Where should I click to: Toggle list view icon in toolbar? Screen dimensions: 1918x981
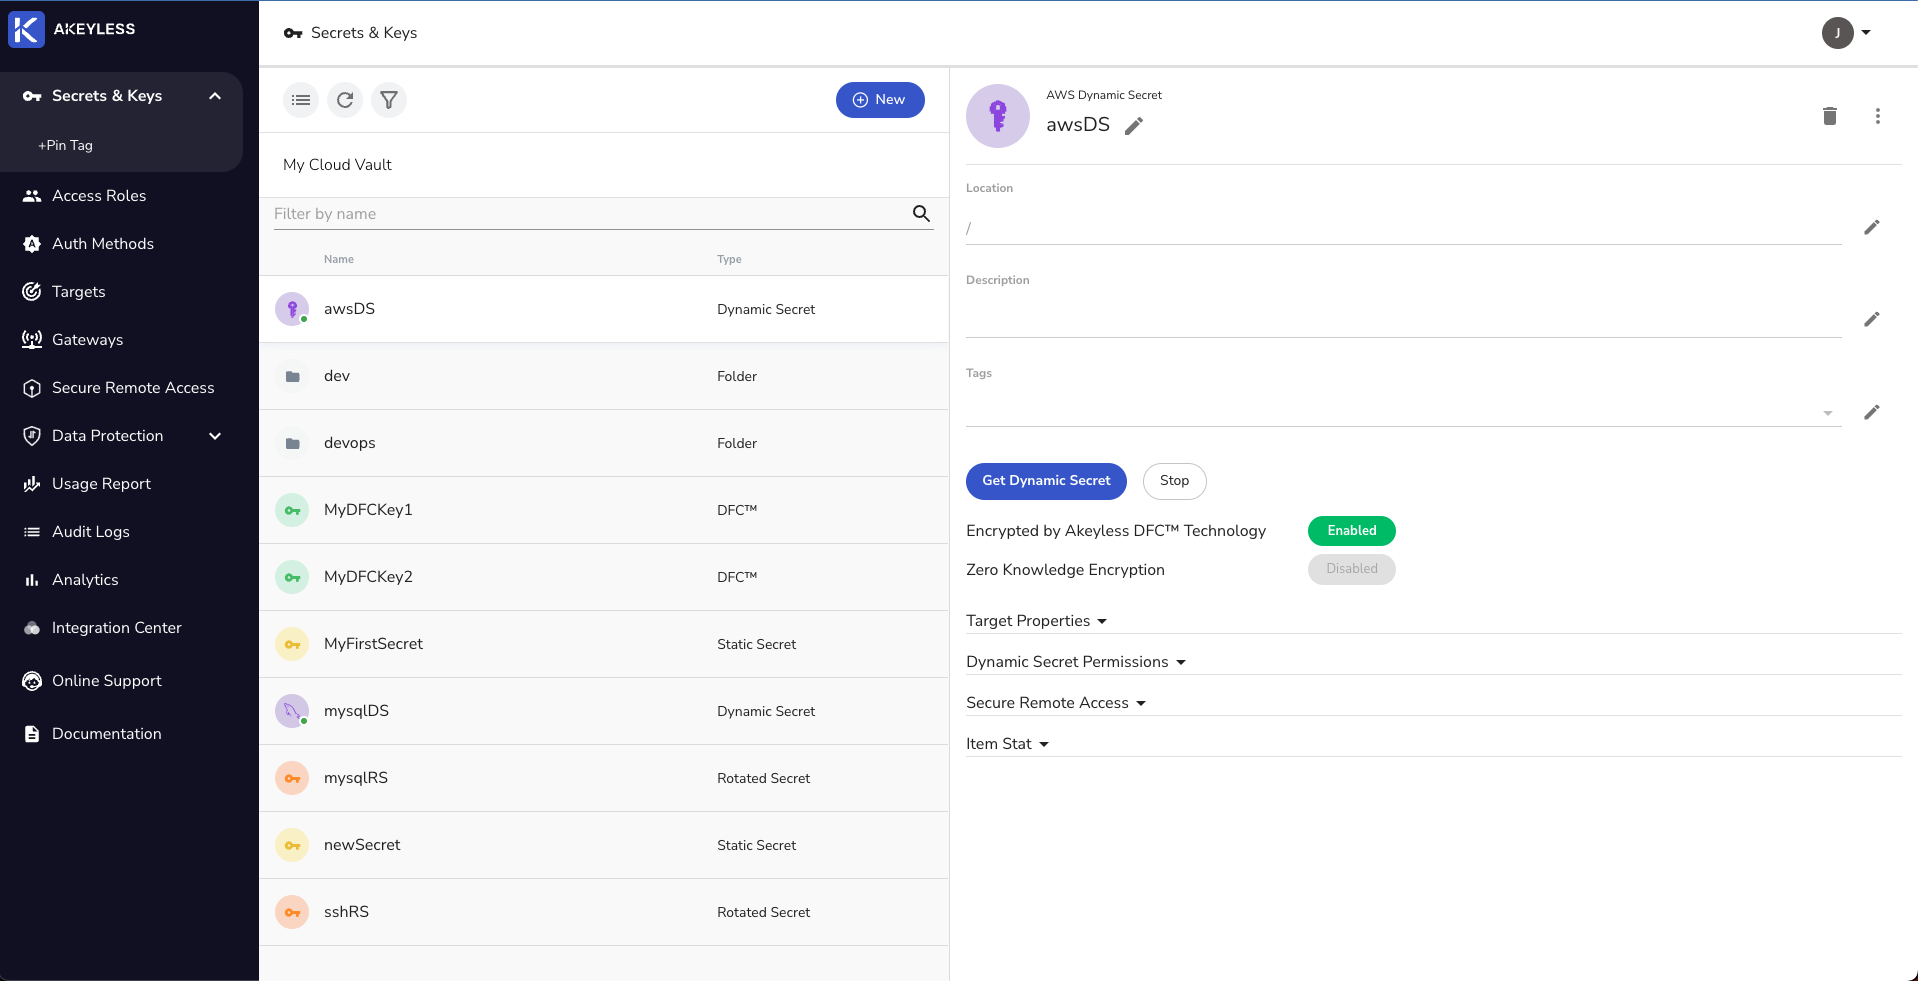coord(301,100)
